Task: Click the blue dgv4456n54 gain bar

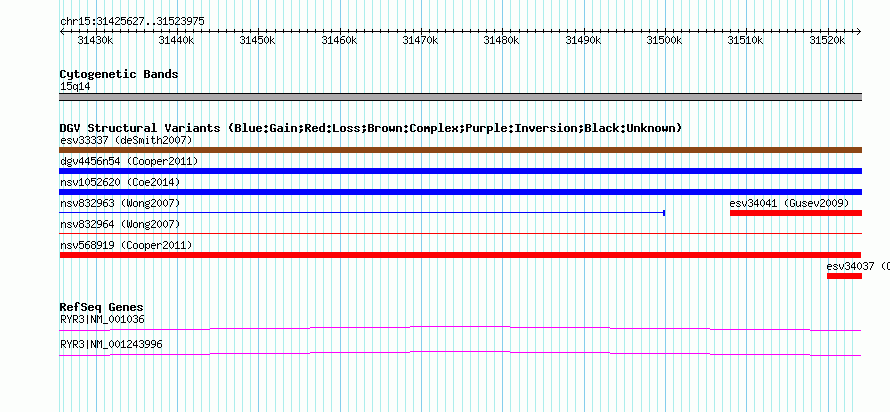Action: (x=460, y=171)
